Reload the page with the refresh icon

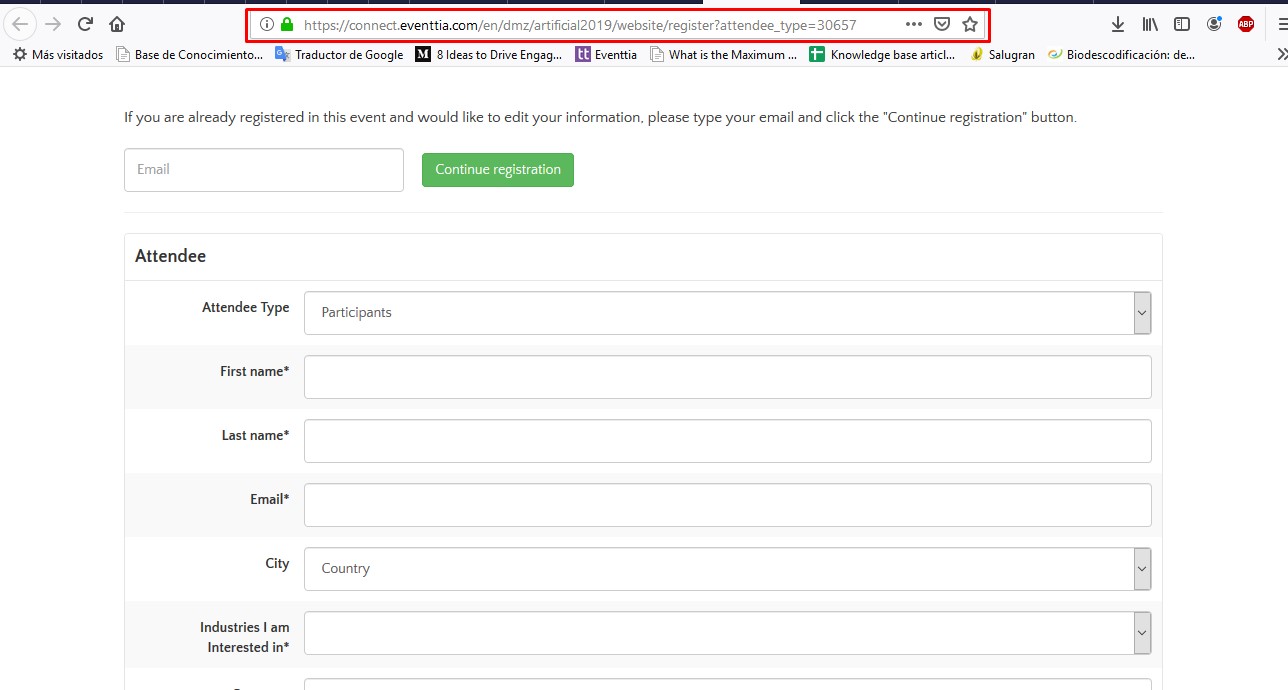[86, 24]
